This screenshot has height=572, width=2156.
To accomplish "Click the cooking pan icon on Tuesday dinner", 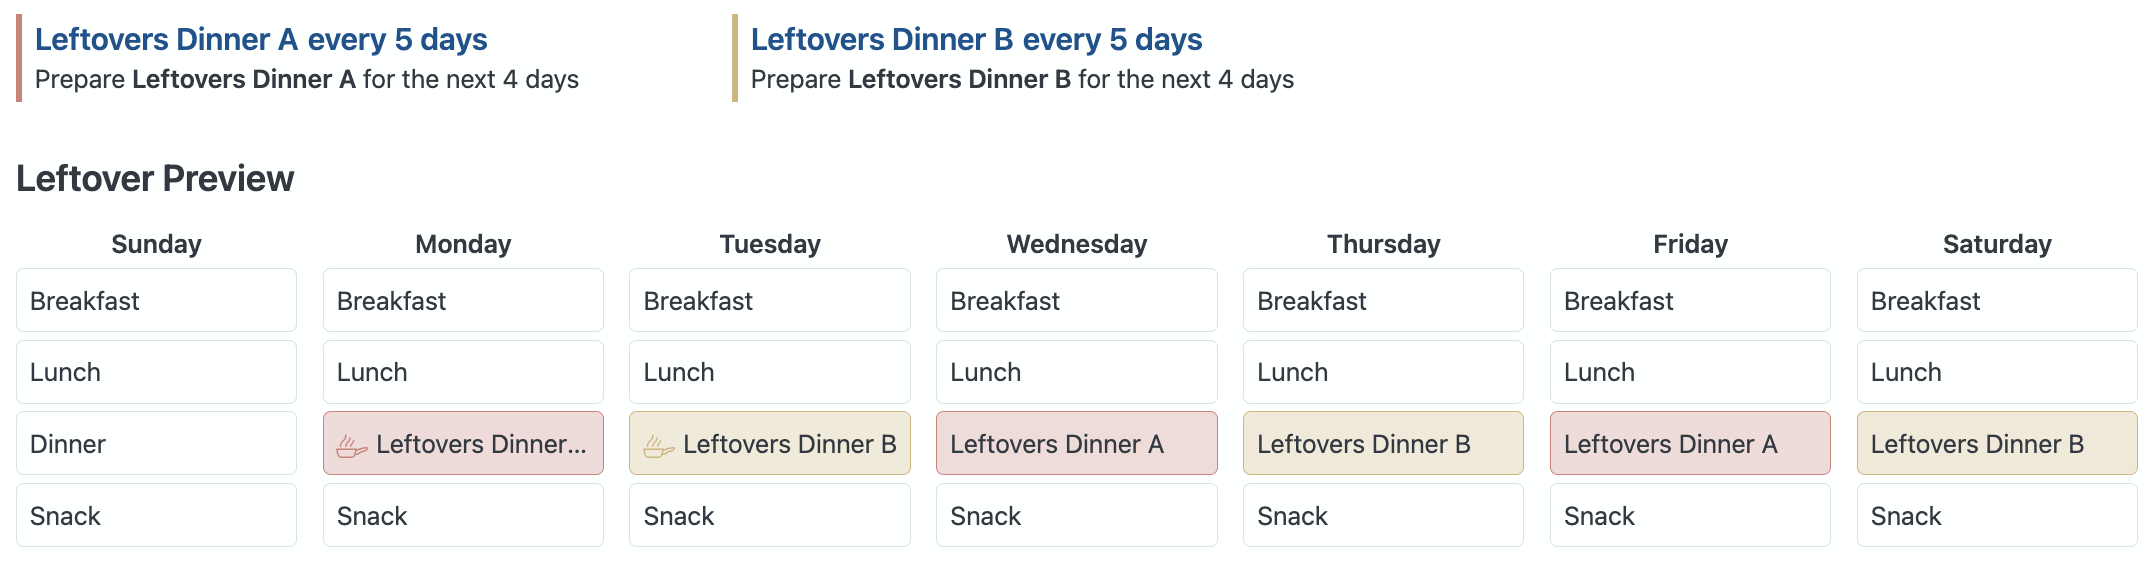I will [658, 445].
